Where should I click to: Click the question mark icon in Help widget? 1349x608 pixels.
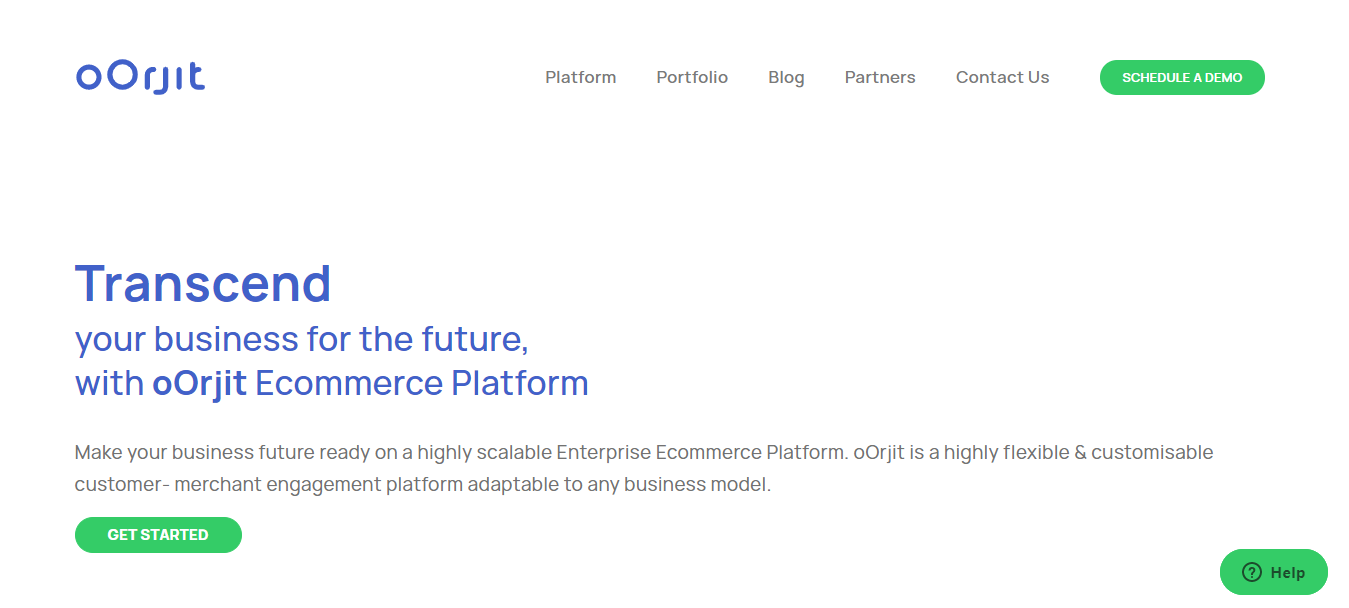tap(1251, 573)
